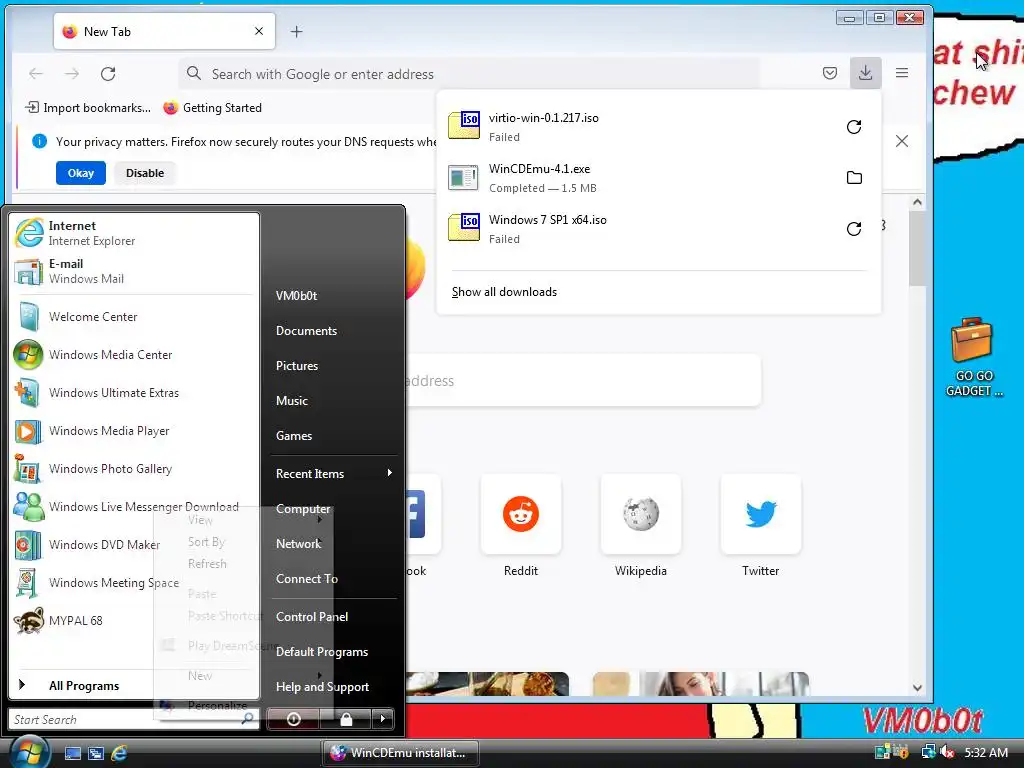Click Okay on the privacy notice
Screen dimensions: 1024x768
click(80, 173)
